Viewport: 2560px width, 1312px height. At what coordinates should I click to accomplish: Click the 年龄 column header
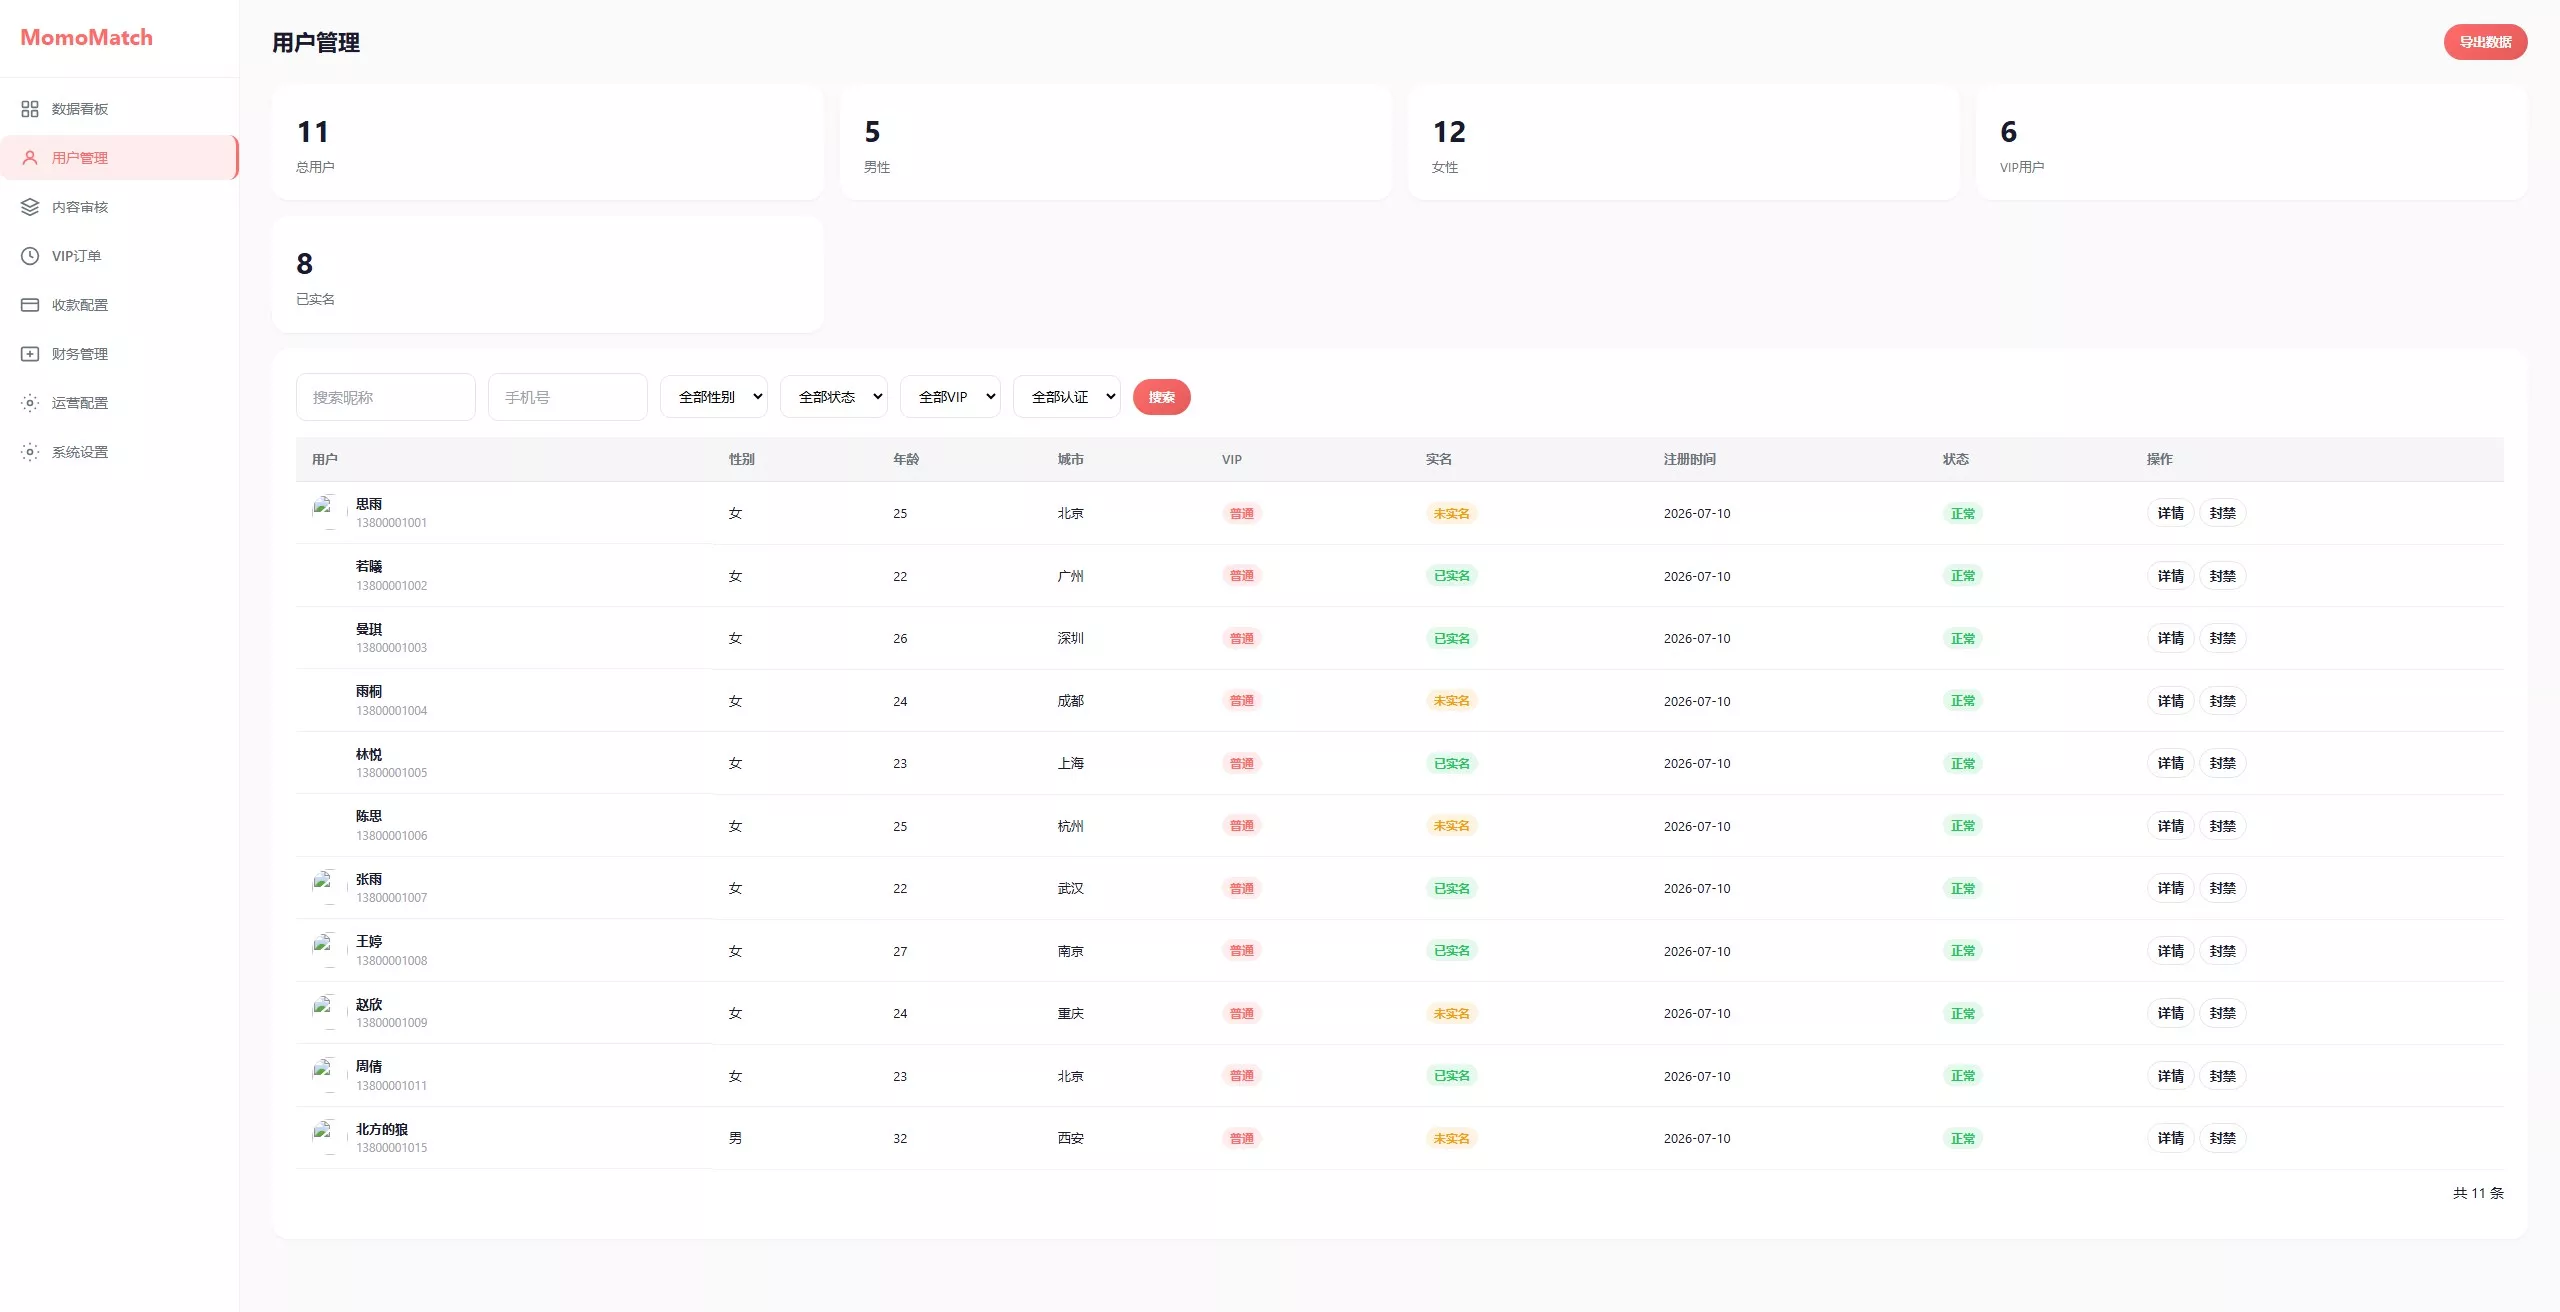[906, 459]
